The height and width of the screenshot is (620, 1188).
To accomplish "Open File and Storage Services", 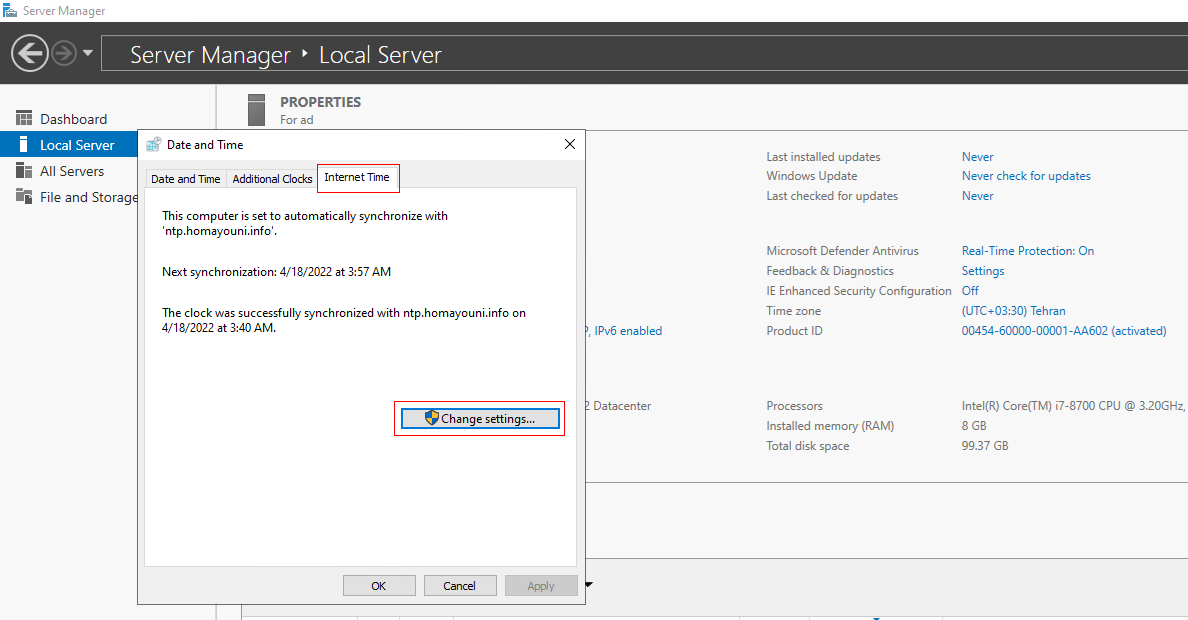I will point(89,197).
